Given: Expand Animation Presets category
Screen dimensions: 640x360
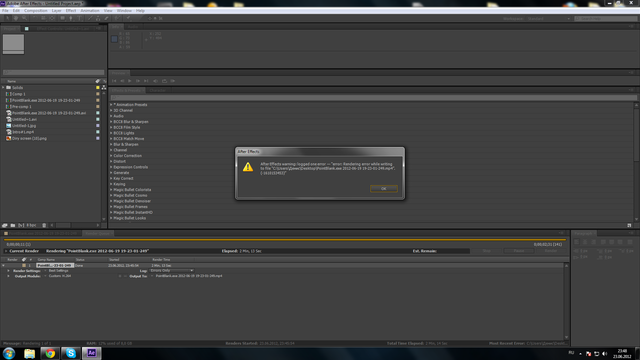Looking at the screenshot, I should coord(111,104).
